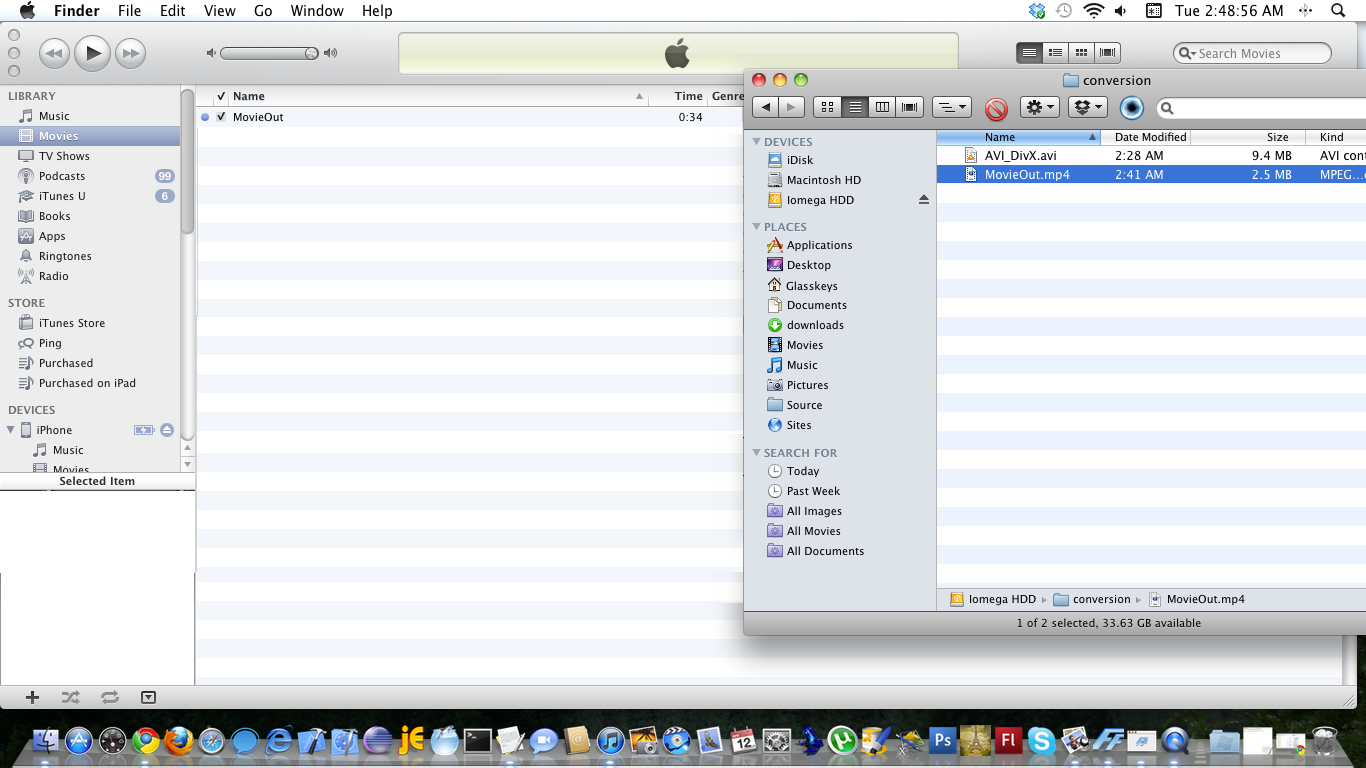The height and width of the screenshot is (768, 1366).
Task: Switch Finder to icon view
Action: pos(827,107)
